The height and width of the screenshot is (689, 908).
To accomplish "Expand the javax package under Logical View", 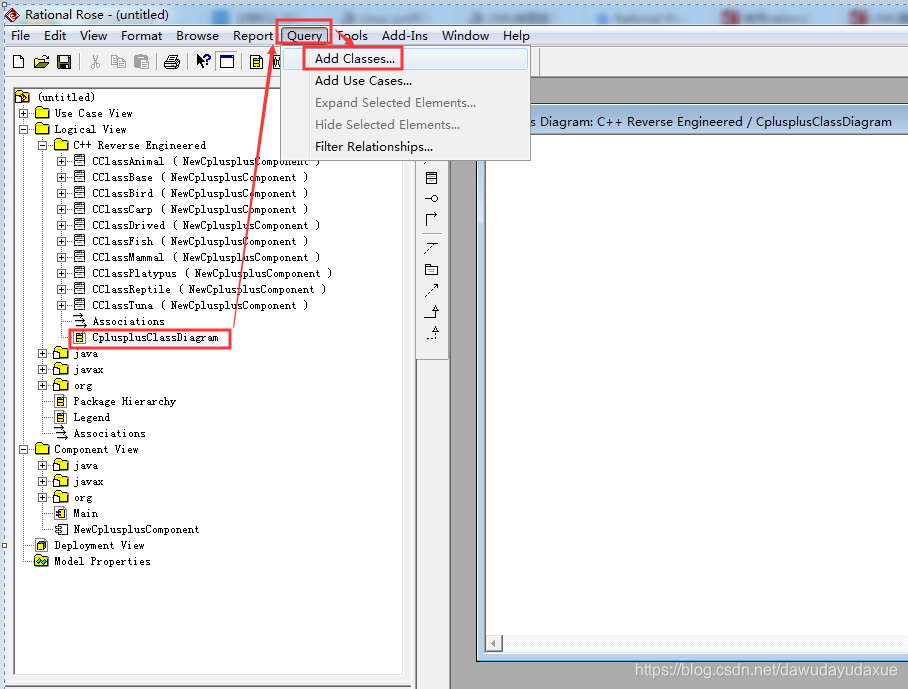I will click(x=42, y=369).
